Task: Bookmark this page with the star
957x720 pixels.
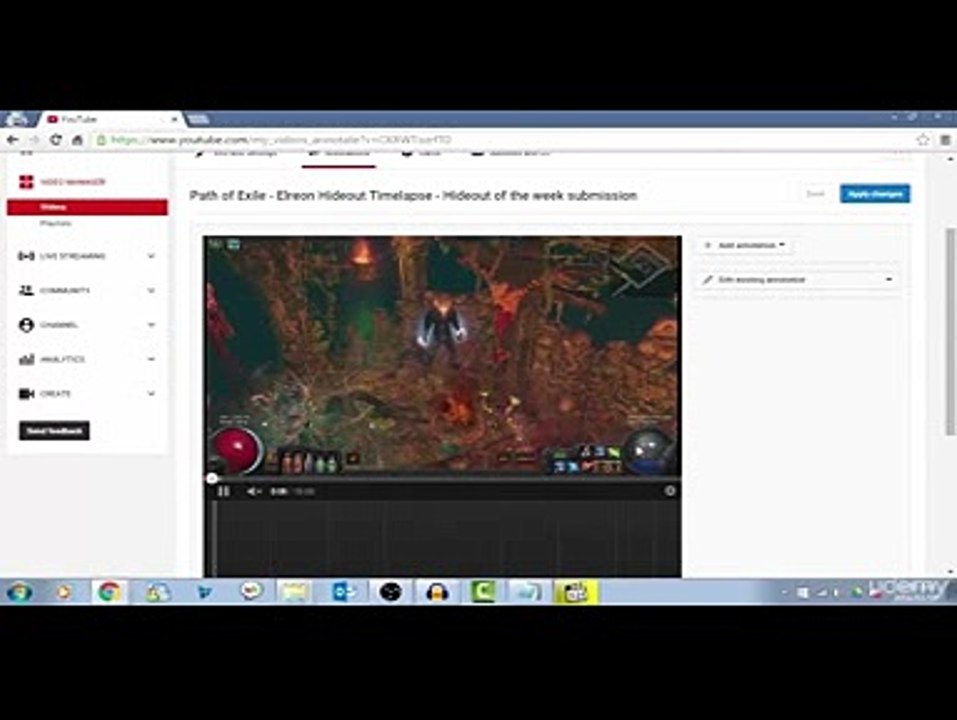Action: [x=922, y=140]
